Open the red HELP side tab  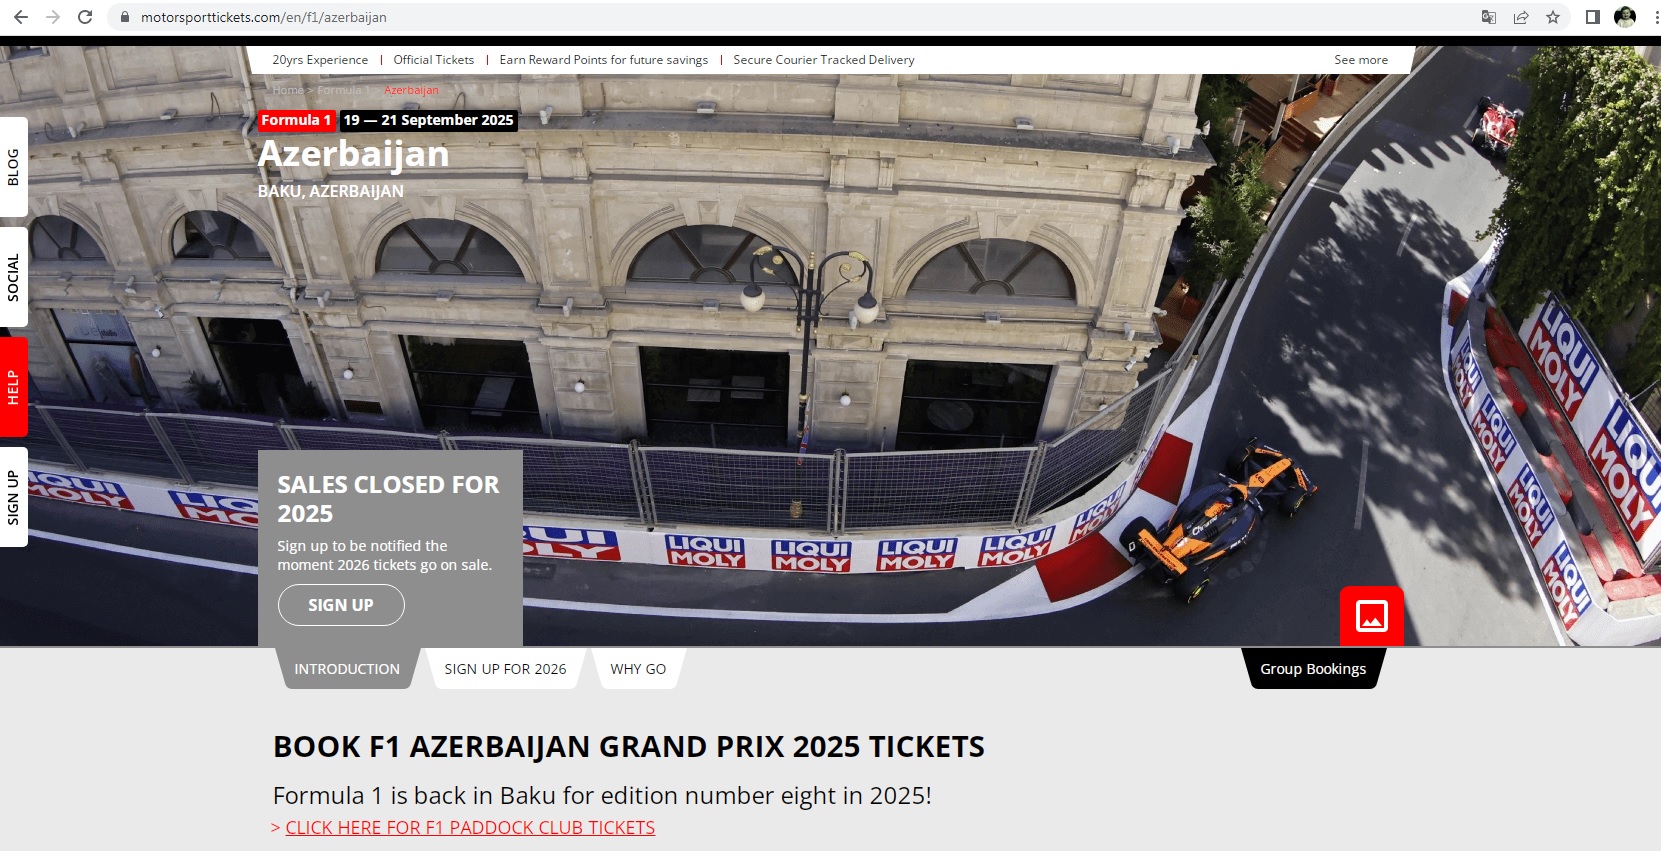[13, 387]
